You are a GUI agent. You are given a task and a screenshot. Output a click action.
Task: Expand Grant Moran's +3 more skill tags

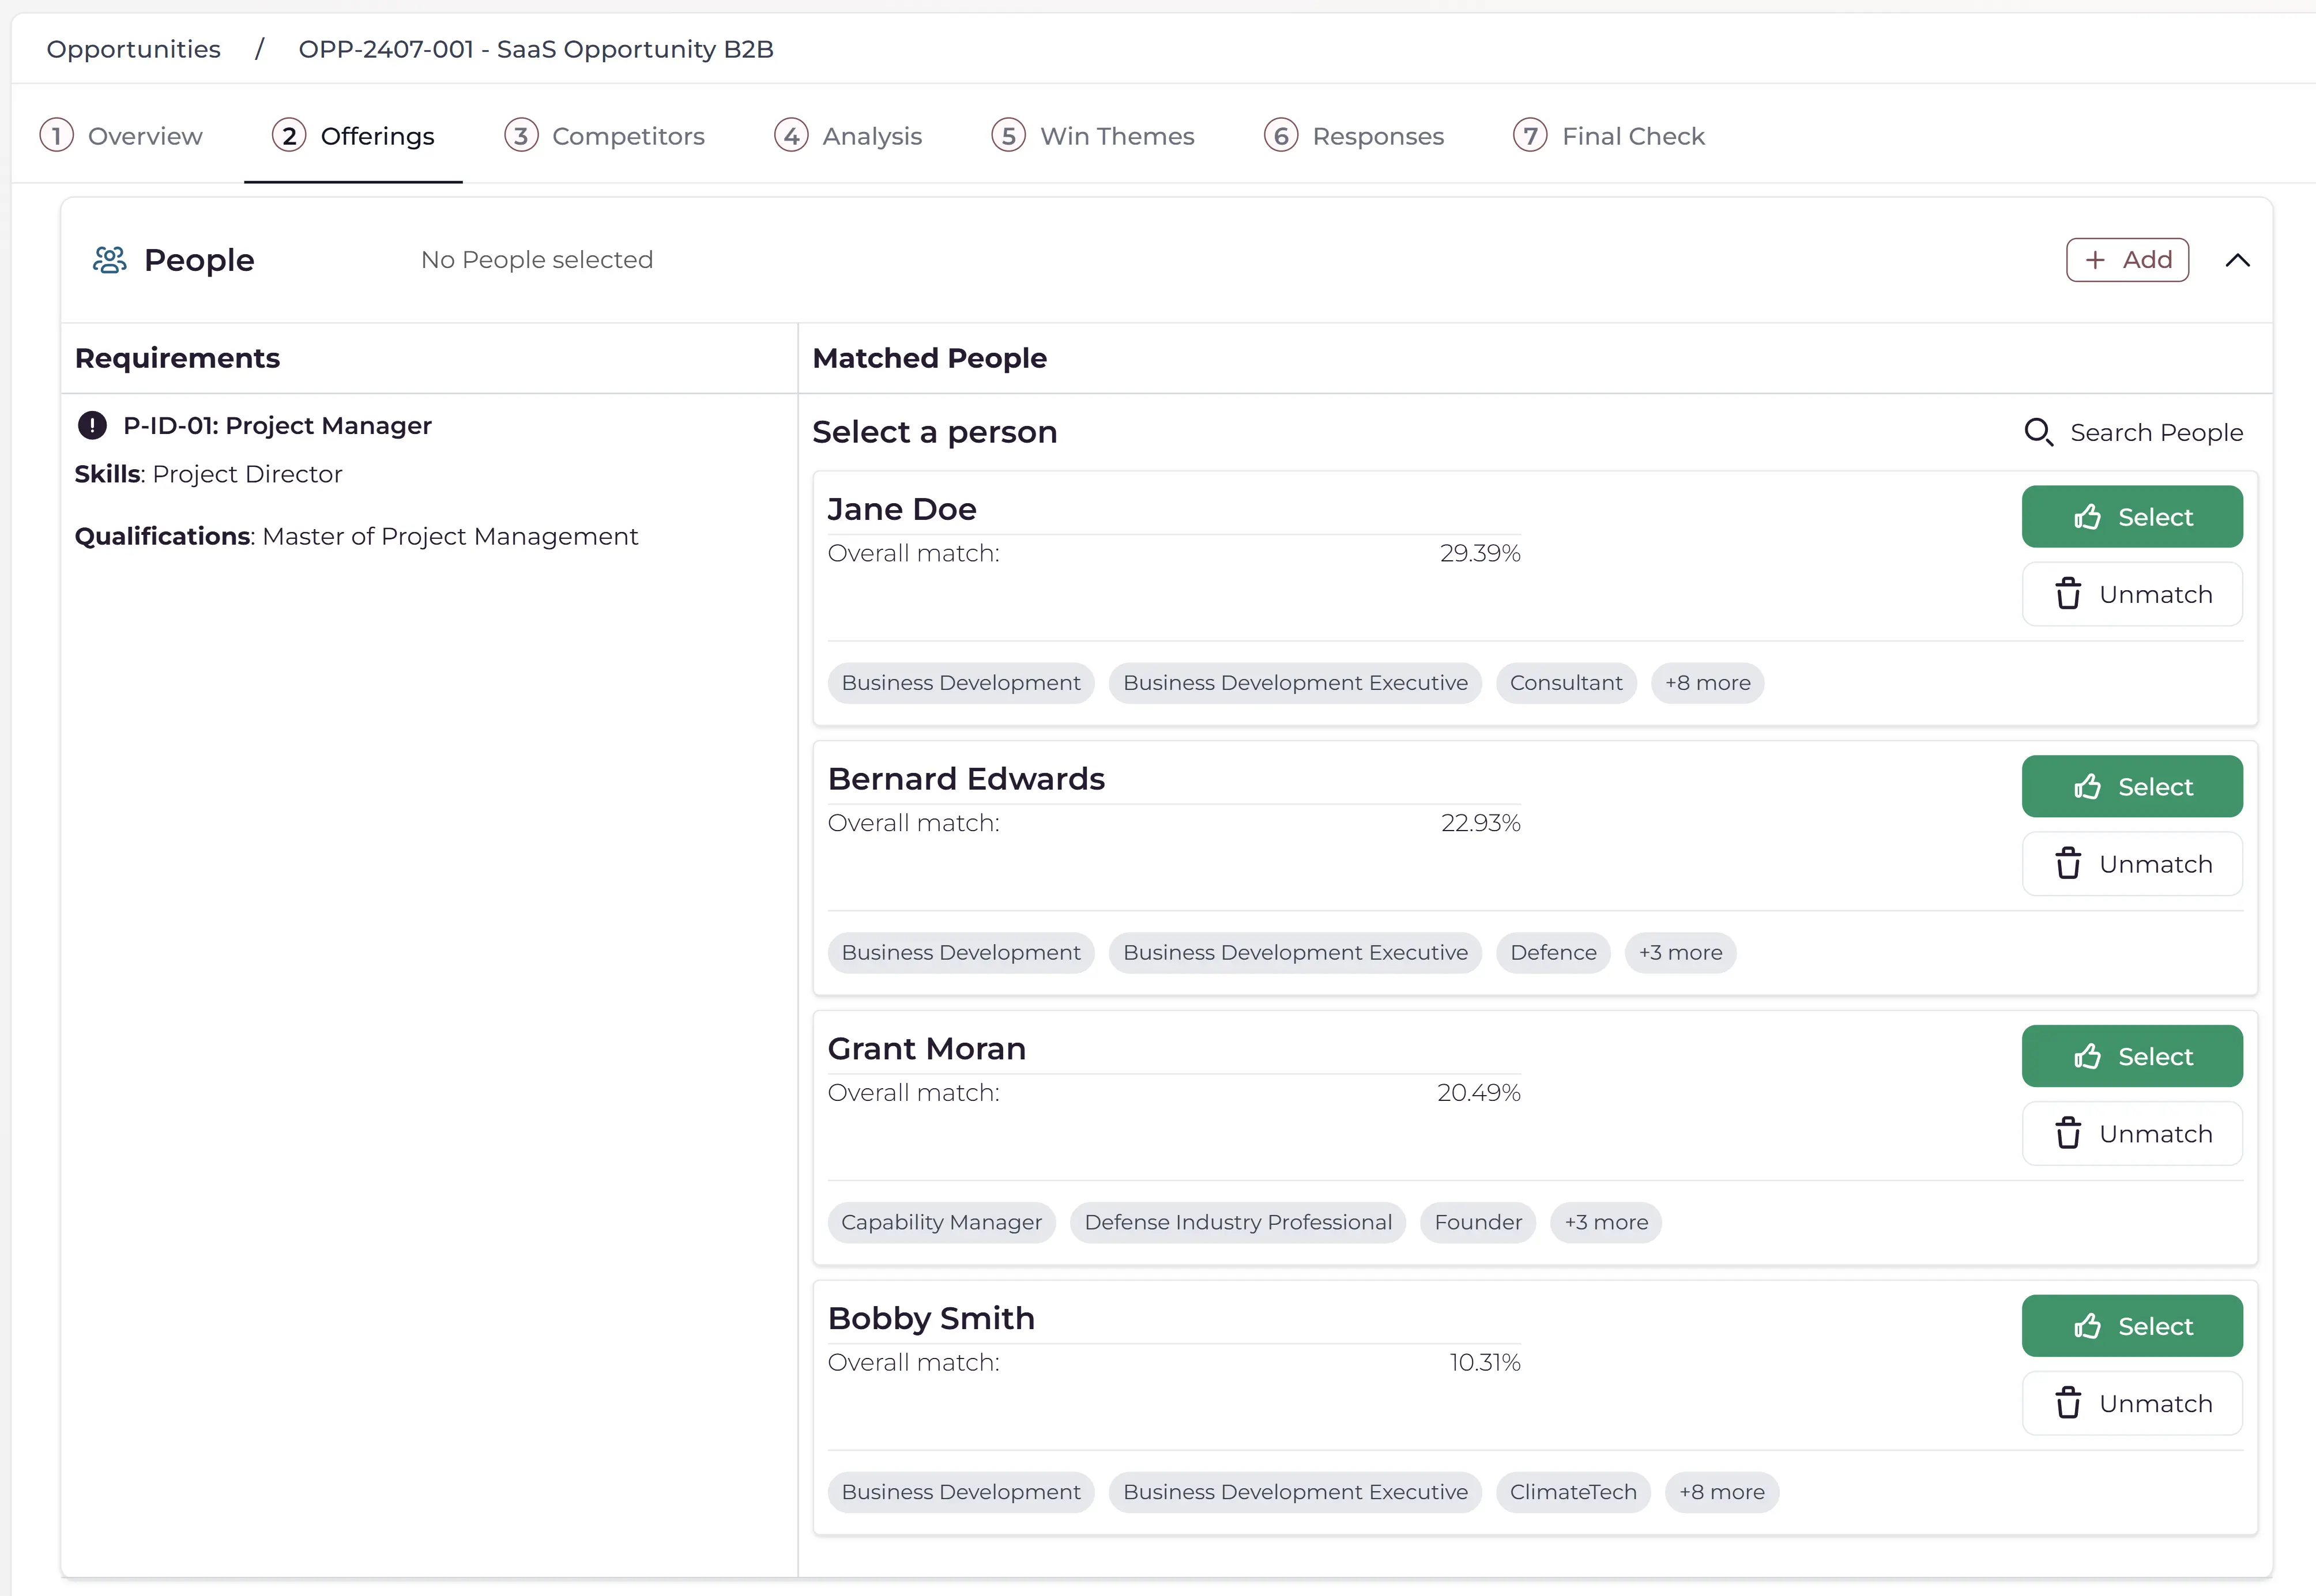pos(1605,1222)
